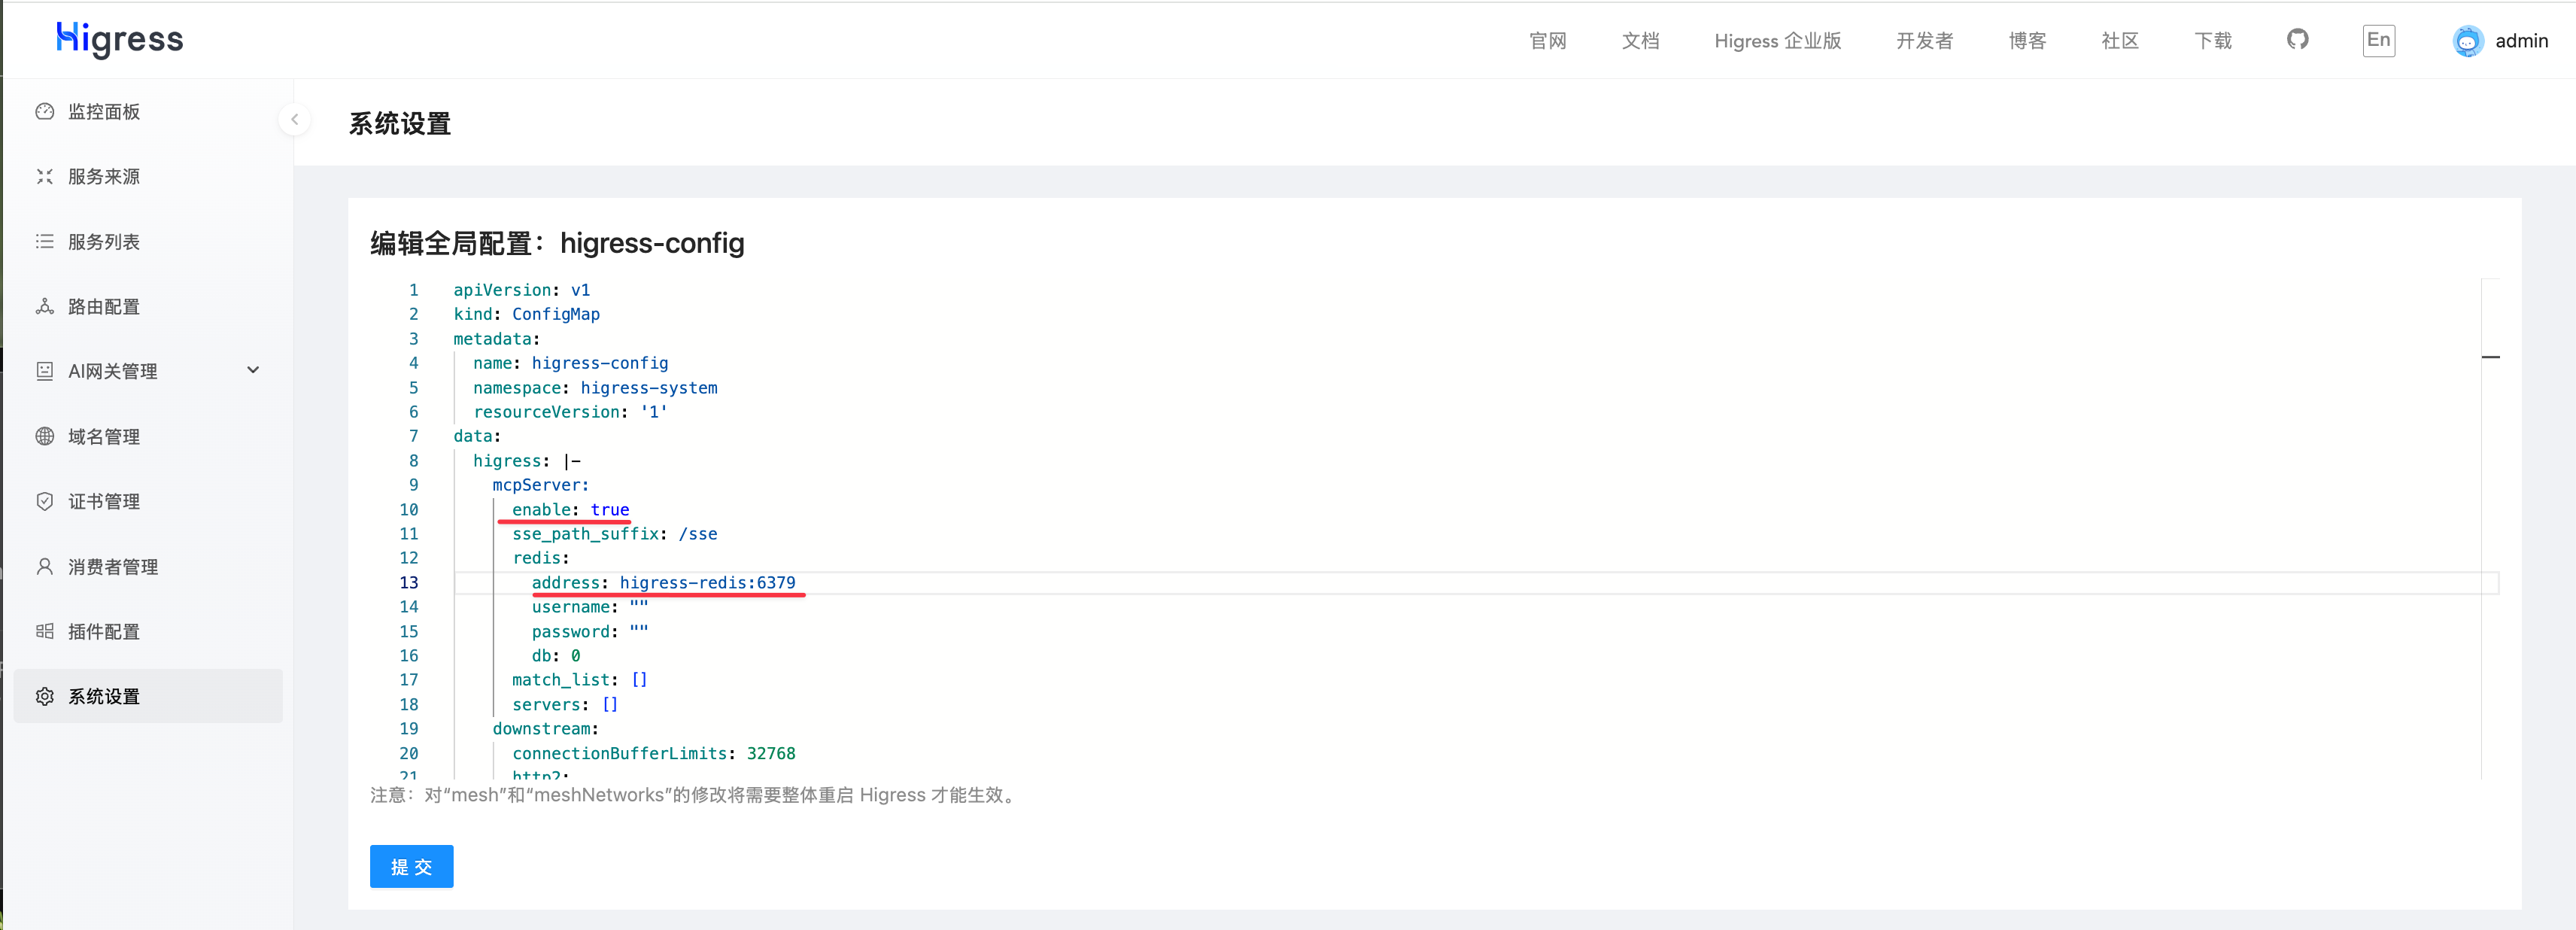Image resolution: width=2576 pixels, height=930 pixels.
Task: Open the 文档 link in header
Action: [x=1640, y=41]
